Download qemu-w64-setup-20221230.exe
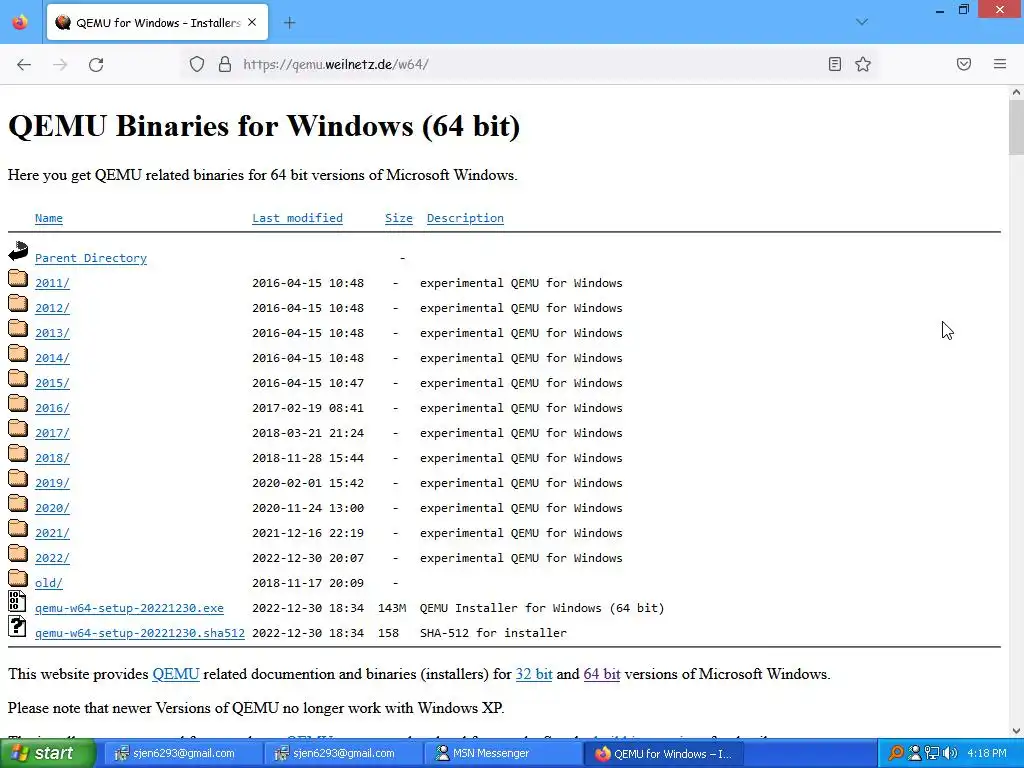 tap(129, 608)
